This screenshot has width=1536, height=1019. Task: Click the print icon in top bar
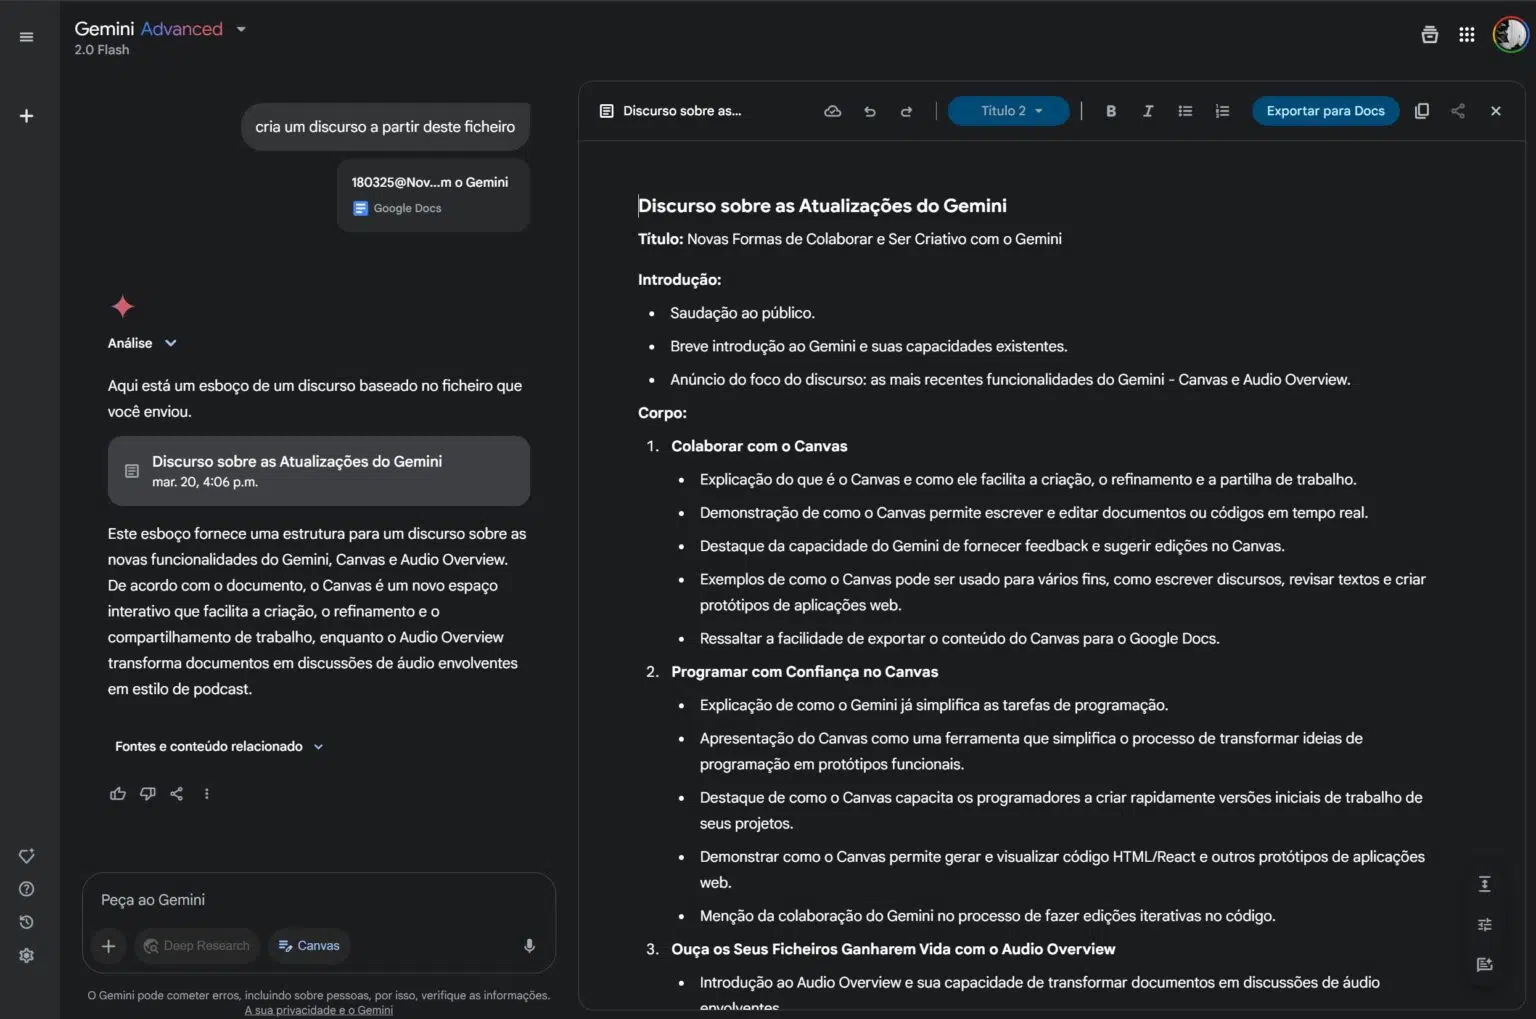1430,35
